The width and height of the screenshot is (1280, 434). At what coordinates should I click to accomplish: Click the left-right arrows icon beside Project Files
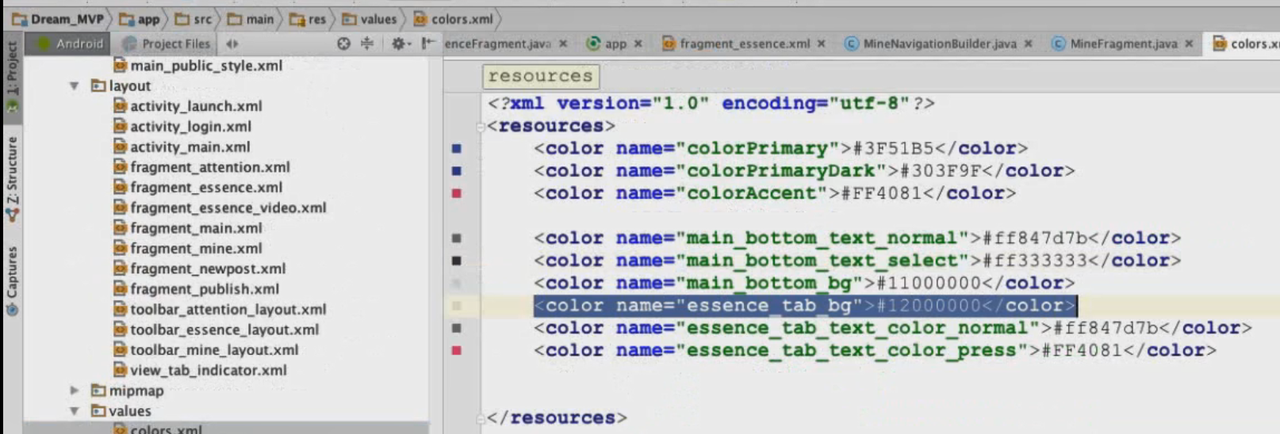coord(232,44)
